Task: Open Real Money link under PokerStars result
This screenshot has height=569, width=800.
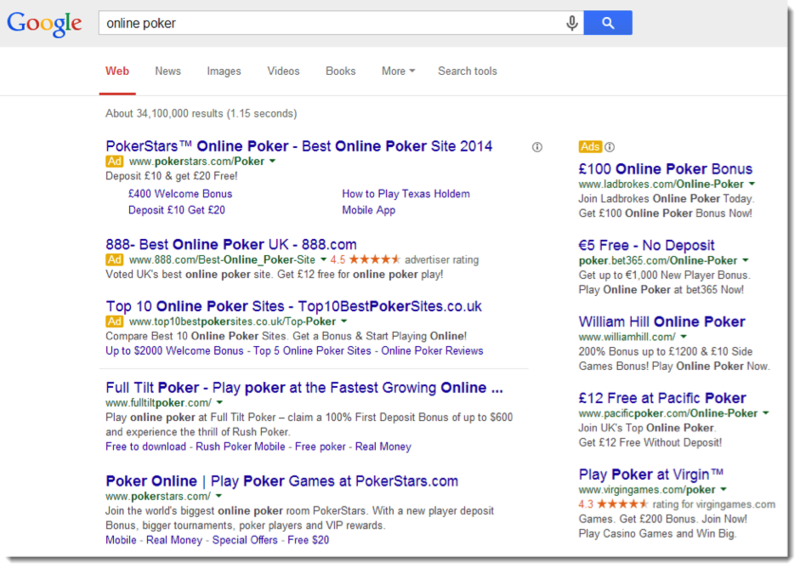Action: [174, 540]
